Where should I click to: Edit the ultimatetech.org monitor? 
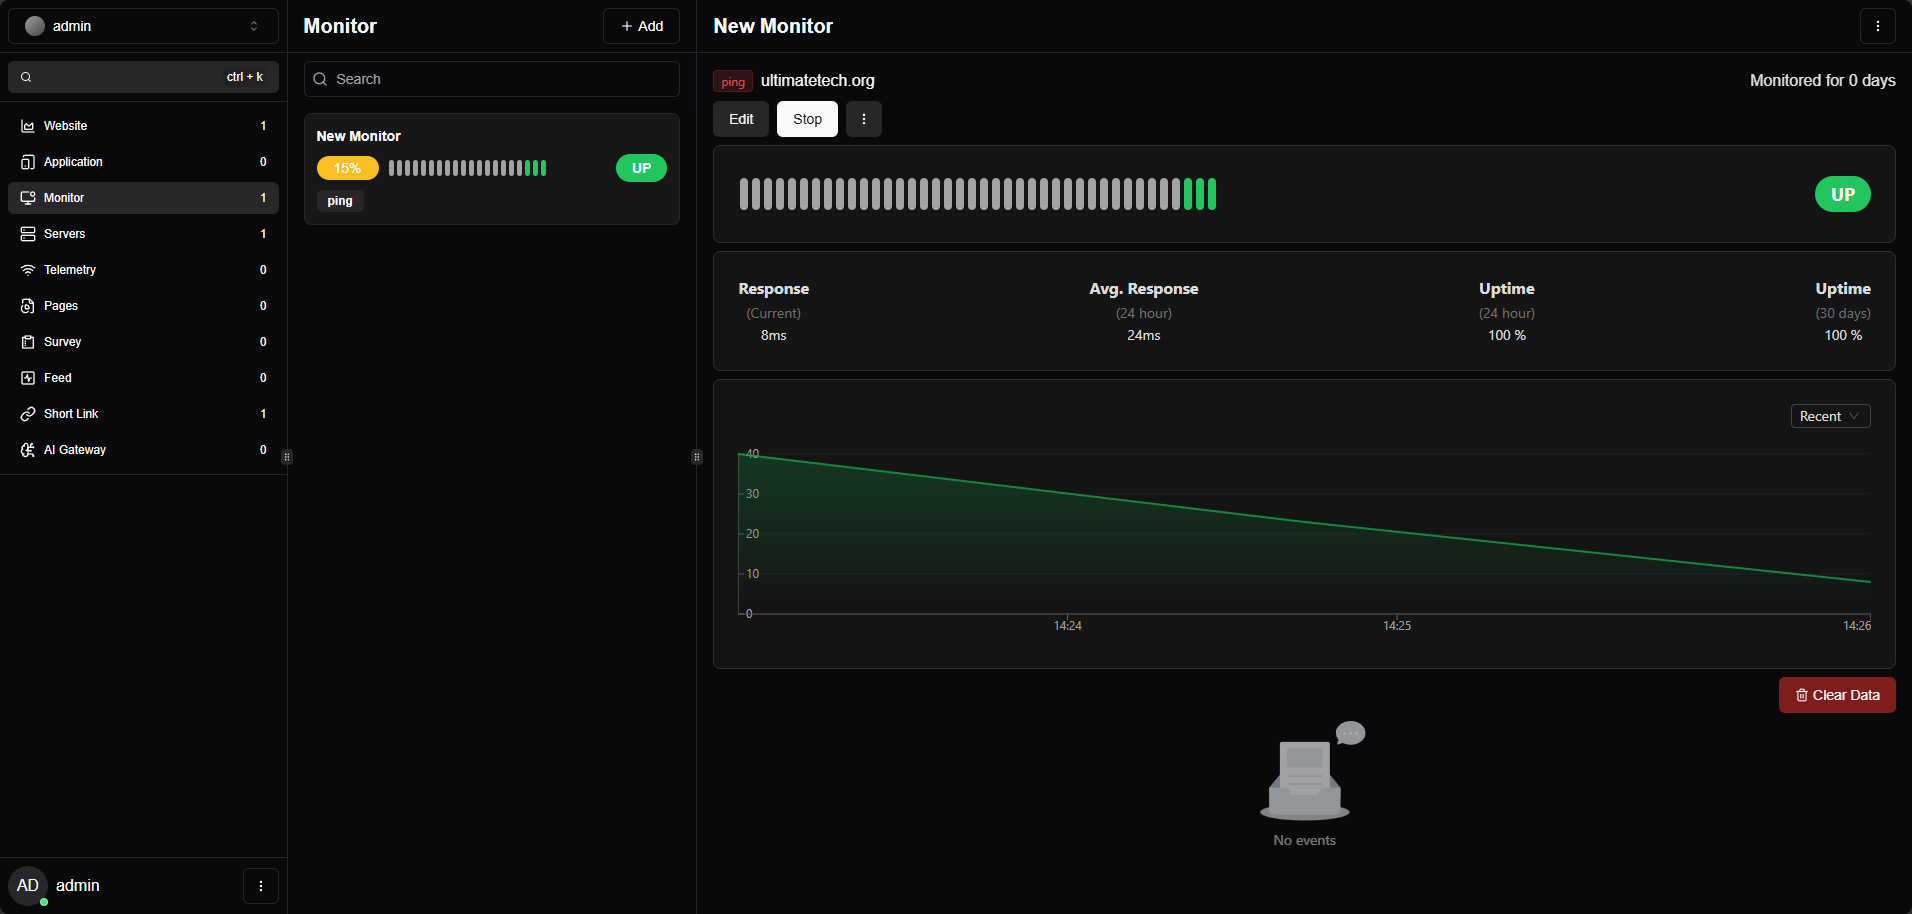pos(741,119)
